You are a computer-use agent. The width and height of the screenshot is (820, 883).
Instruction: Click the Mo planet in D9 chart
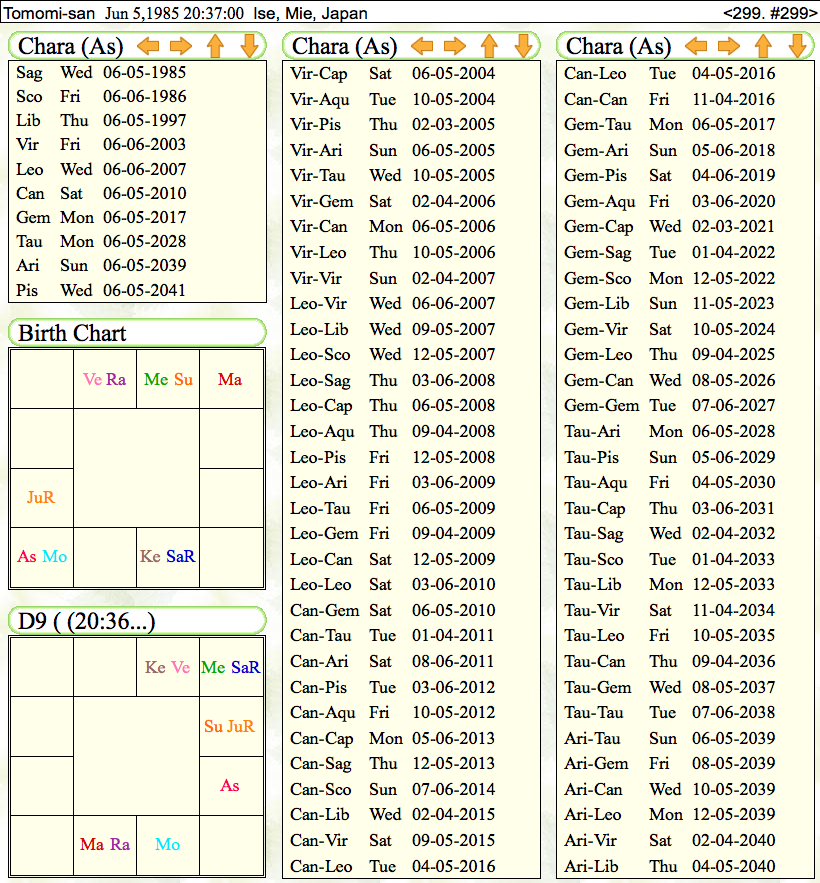pyautogui.click(x=168, y=844)
